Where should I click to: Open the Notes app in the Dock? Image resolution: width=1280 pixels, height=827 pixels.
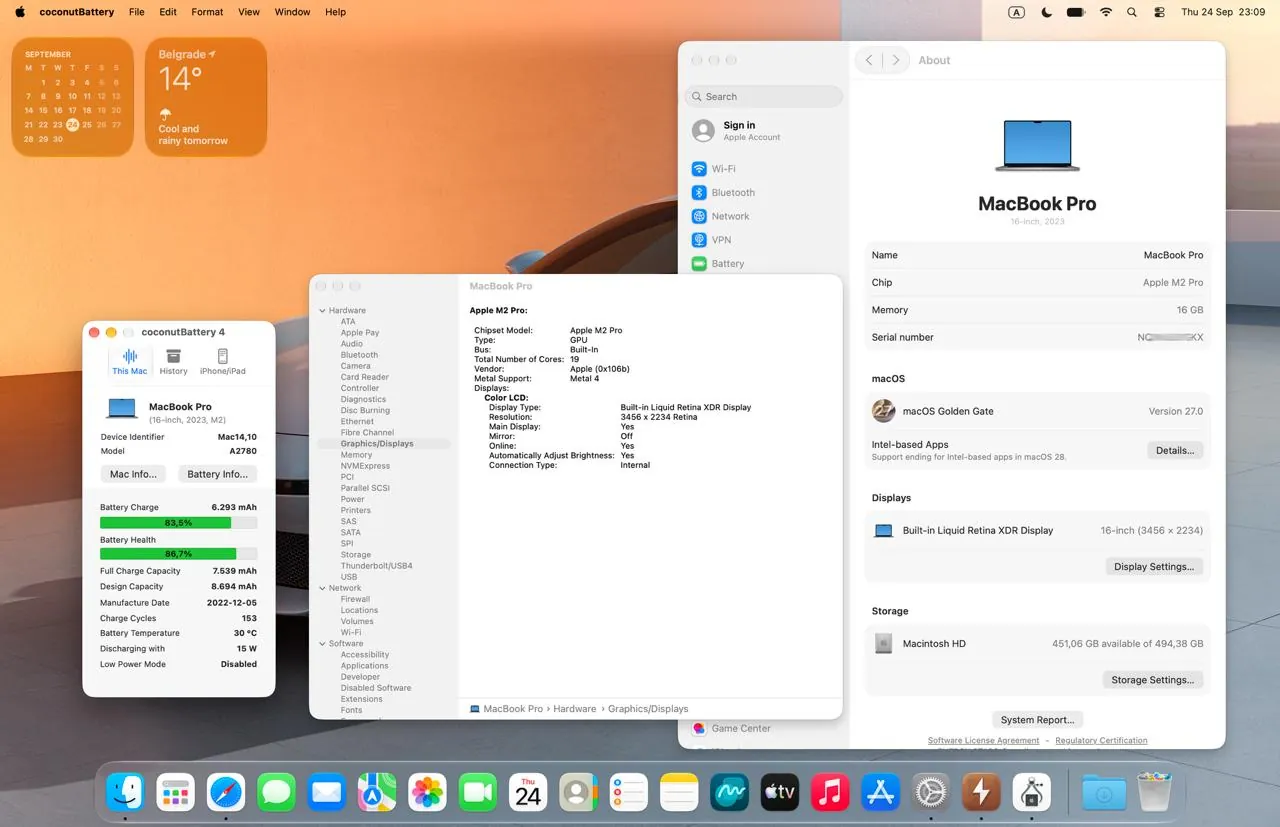pyautogui.click(x=679, y=793)
